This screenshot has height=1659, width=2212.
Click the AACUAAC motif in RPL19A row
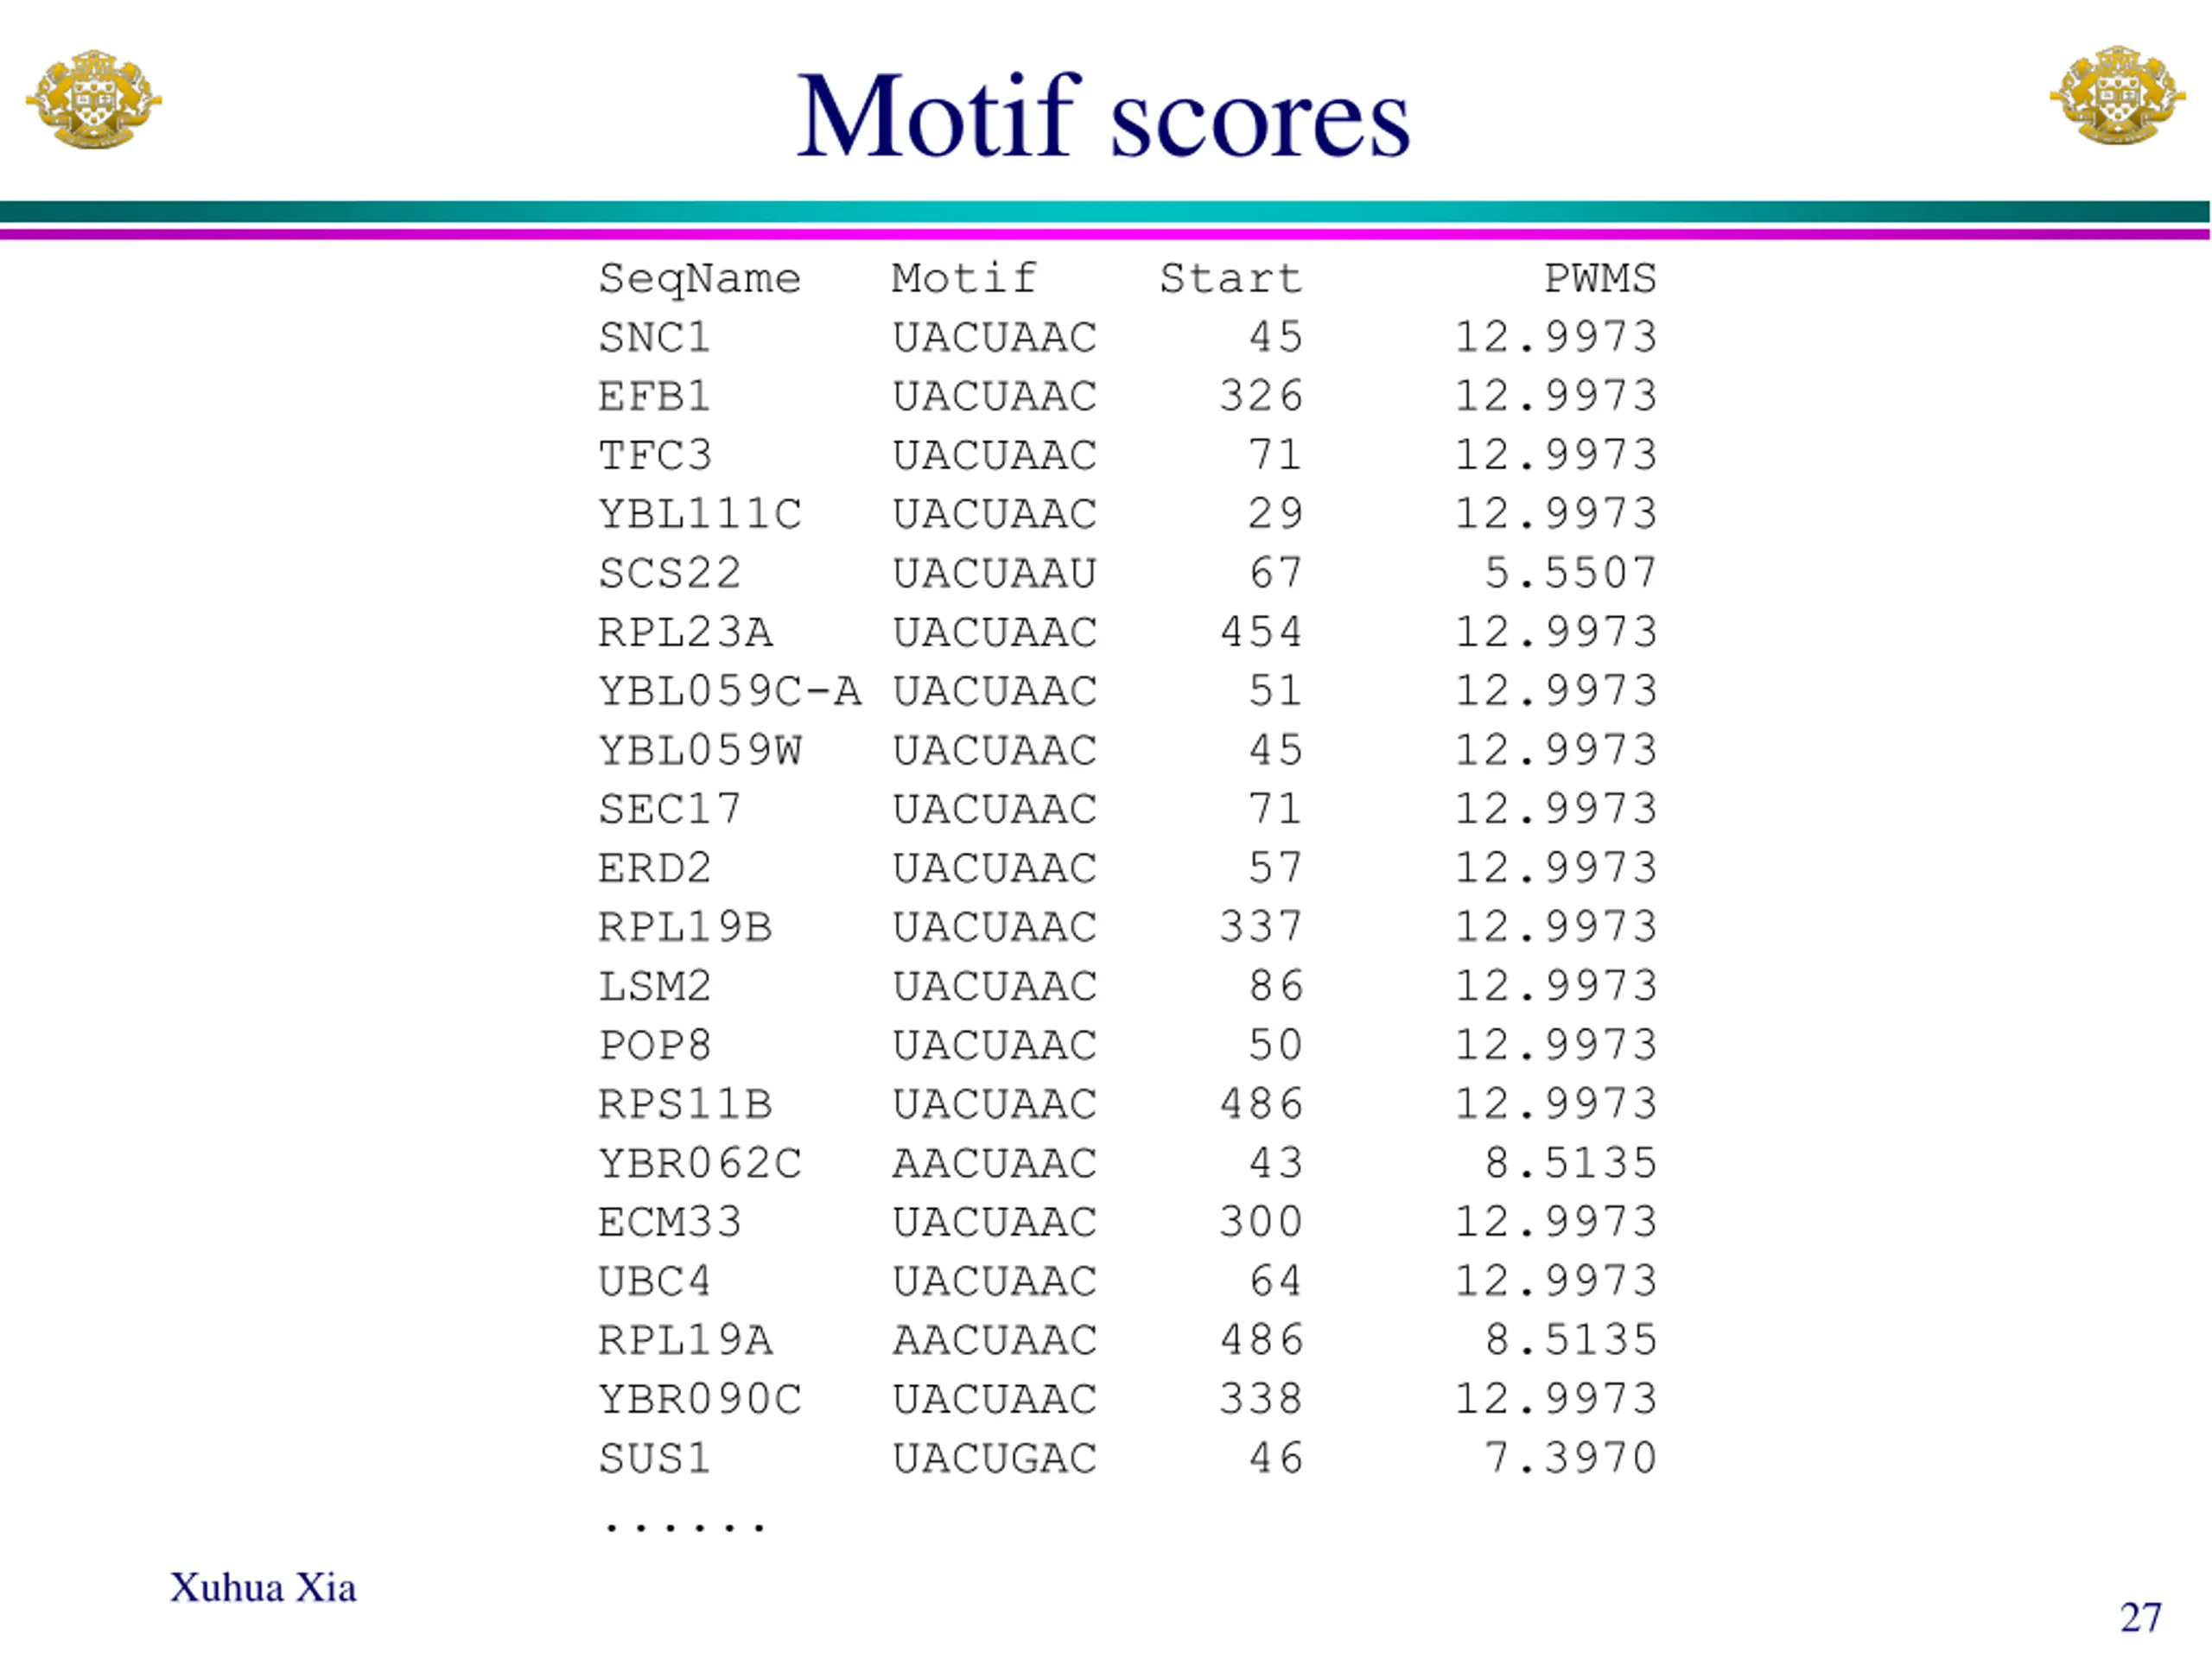point(995,1340)
